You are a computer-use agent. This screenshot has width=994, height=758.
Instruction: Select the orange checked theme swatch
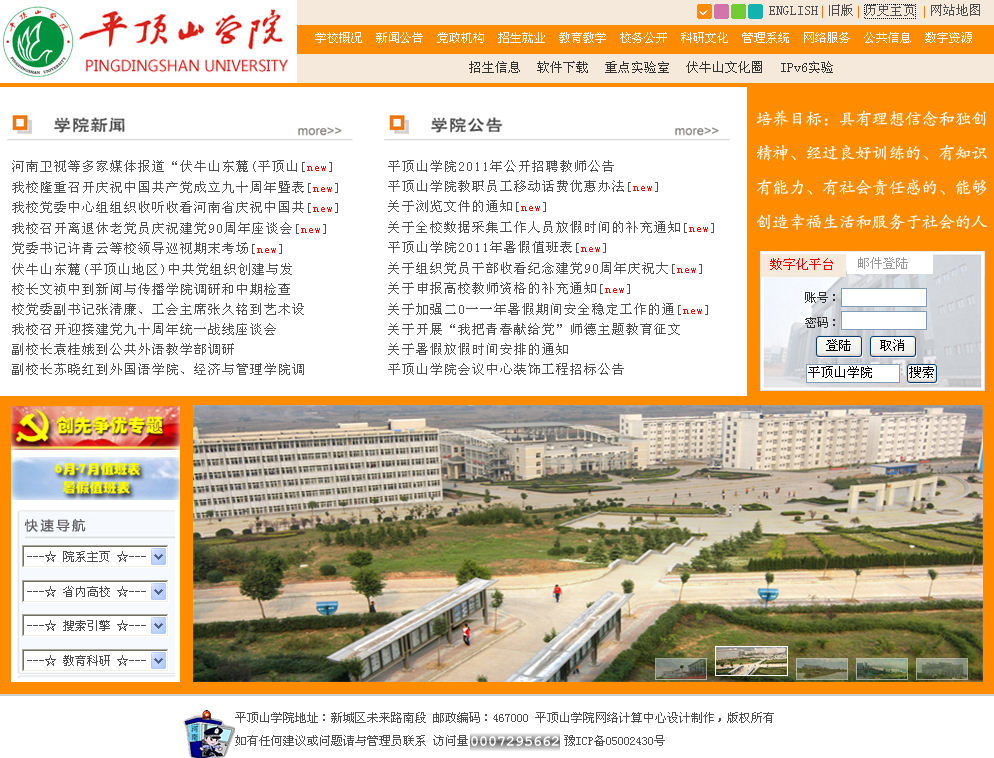(704, 12)
